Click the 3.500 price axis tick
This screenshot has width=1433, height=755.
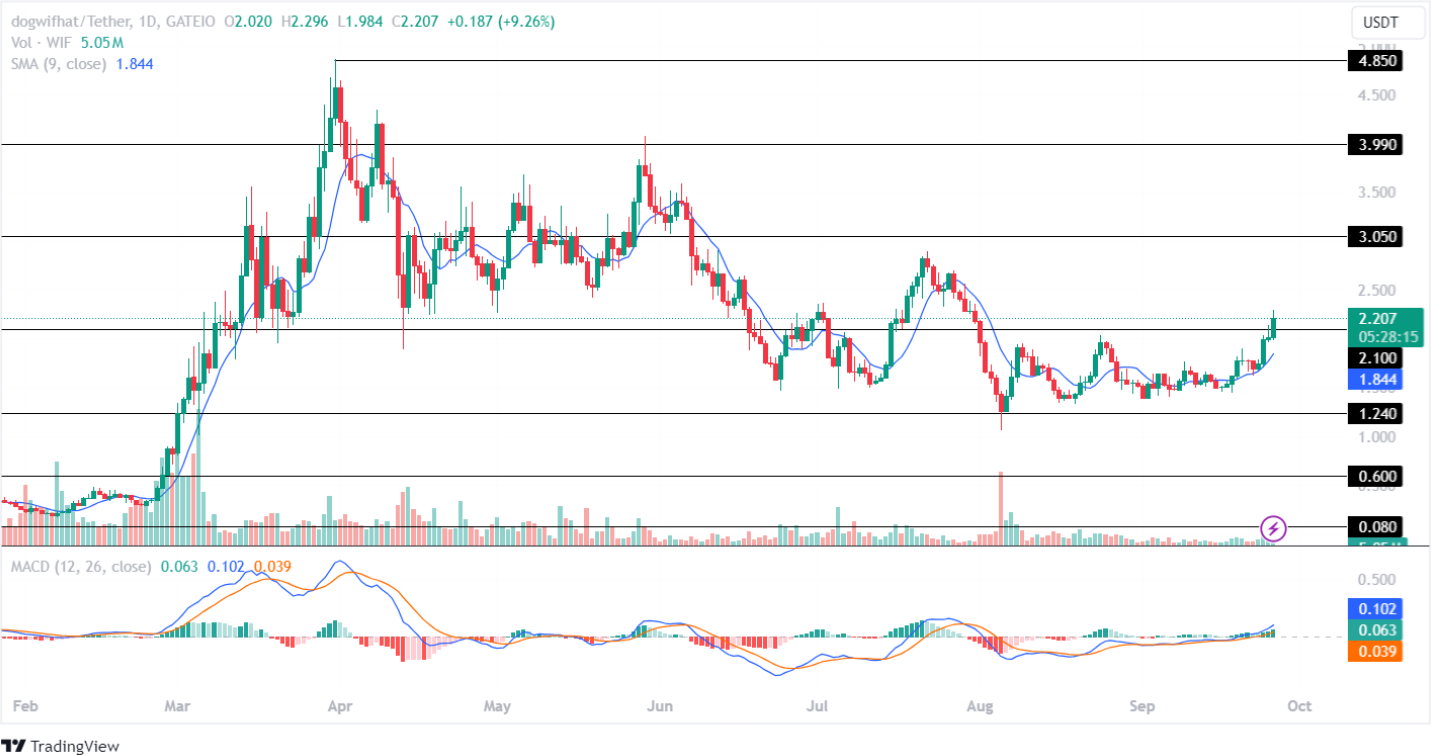click(x=1376, y=193)
